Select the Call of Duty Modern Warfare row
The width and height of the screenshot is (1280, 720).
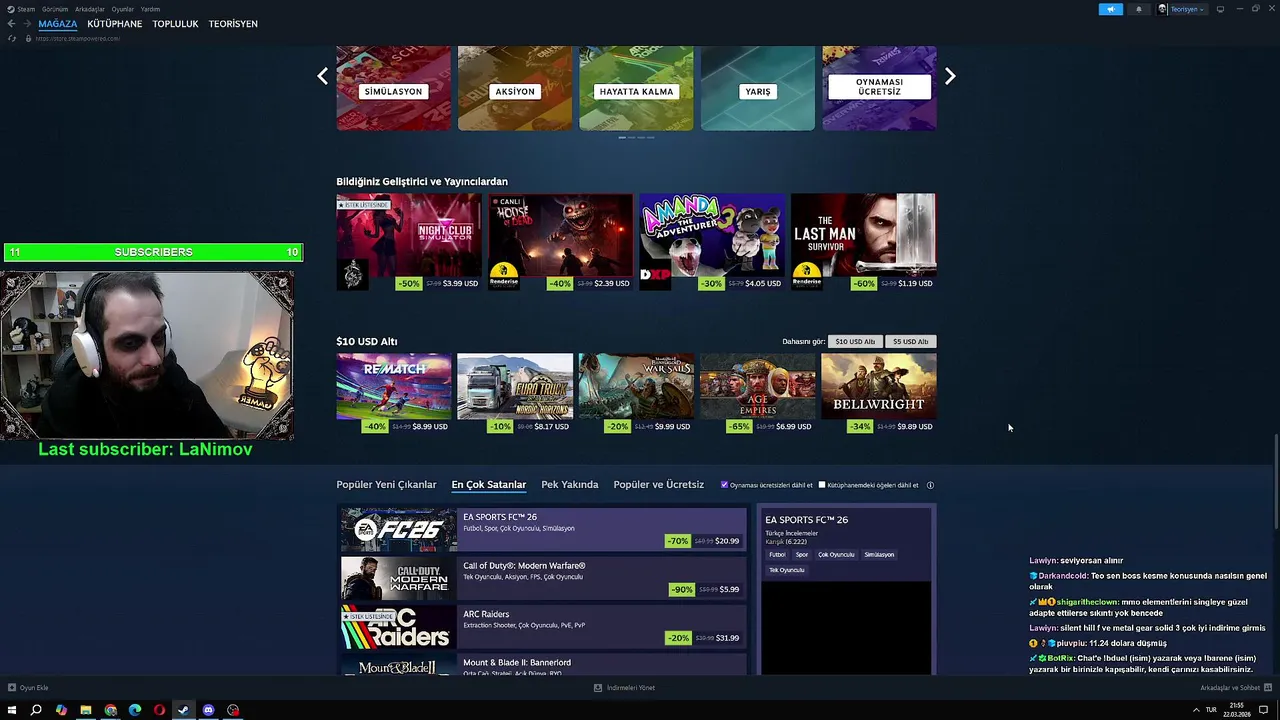pos(543,578)
